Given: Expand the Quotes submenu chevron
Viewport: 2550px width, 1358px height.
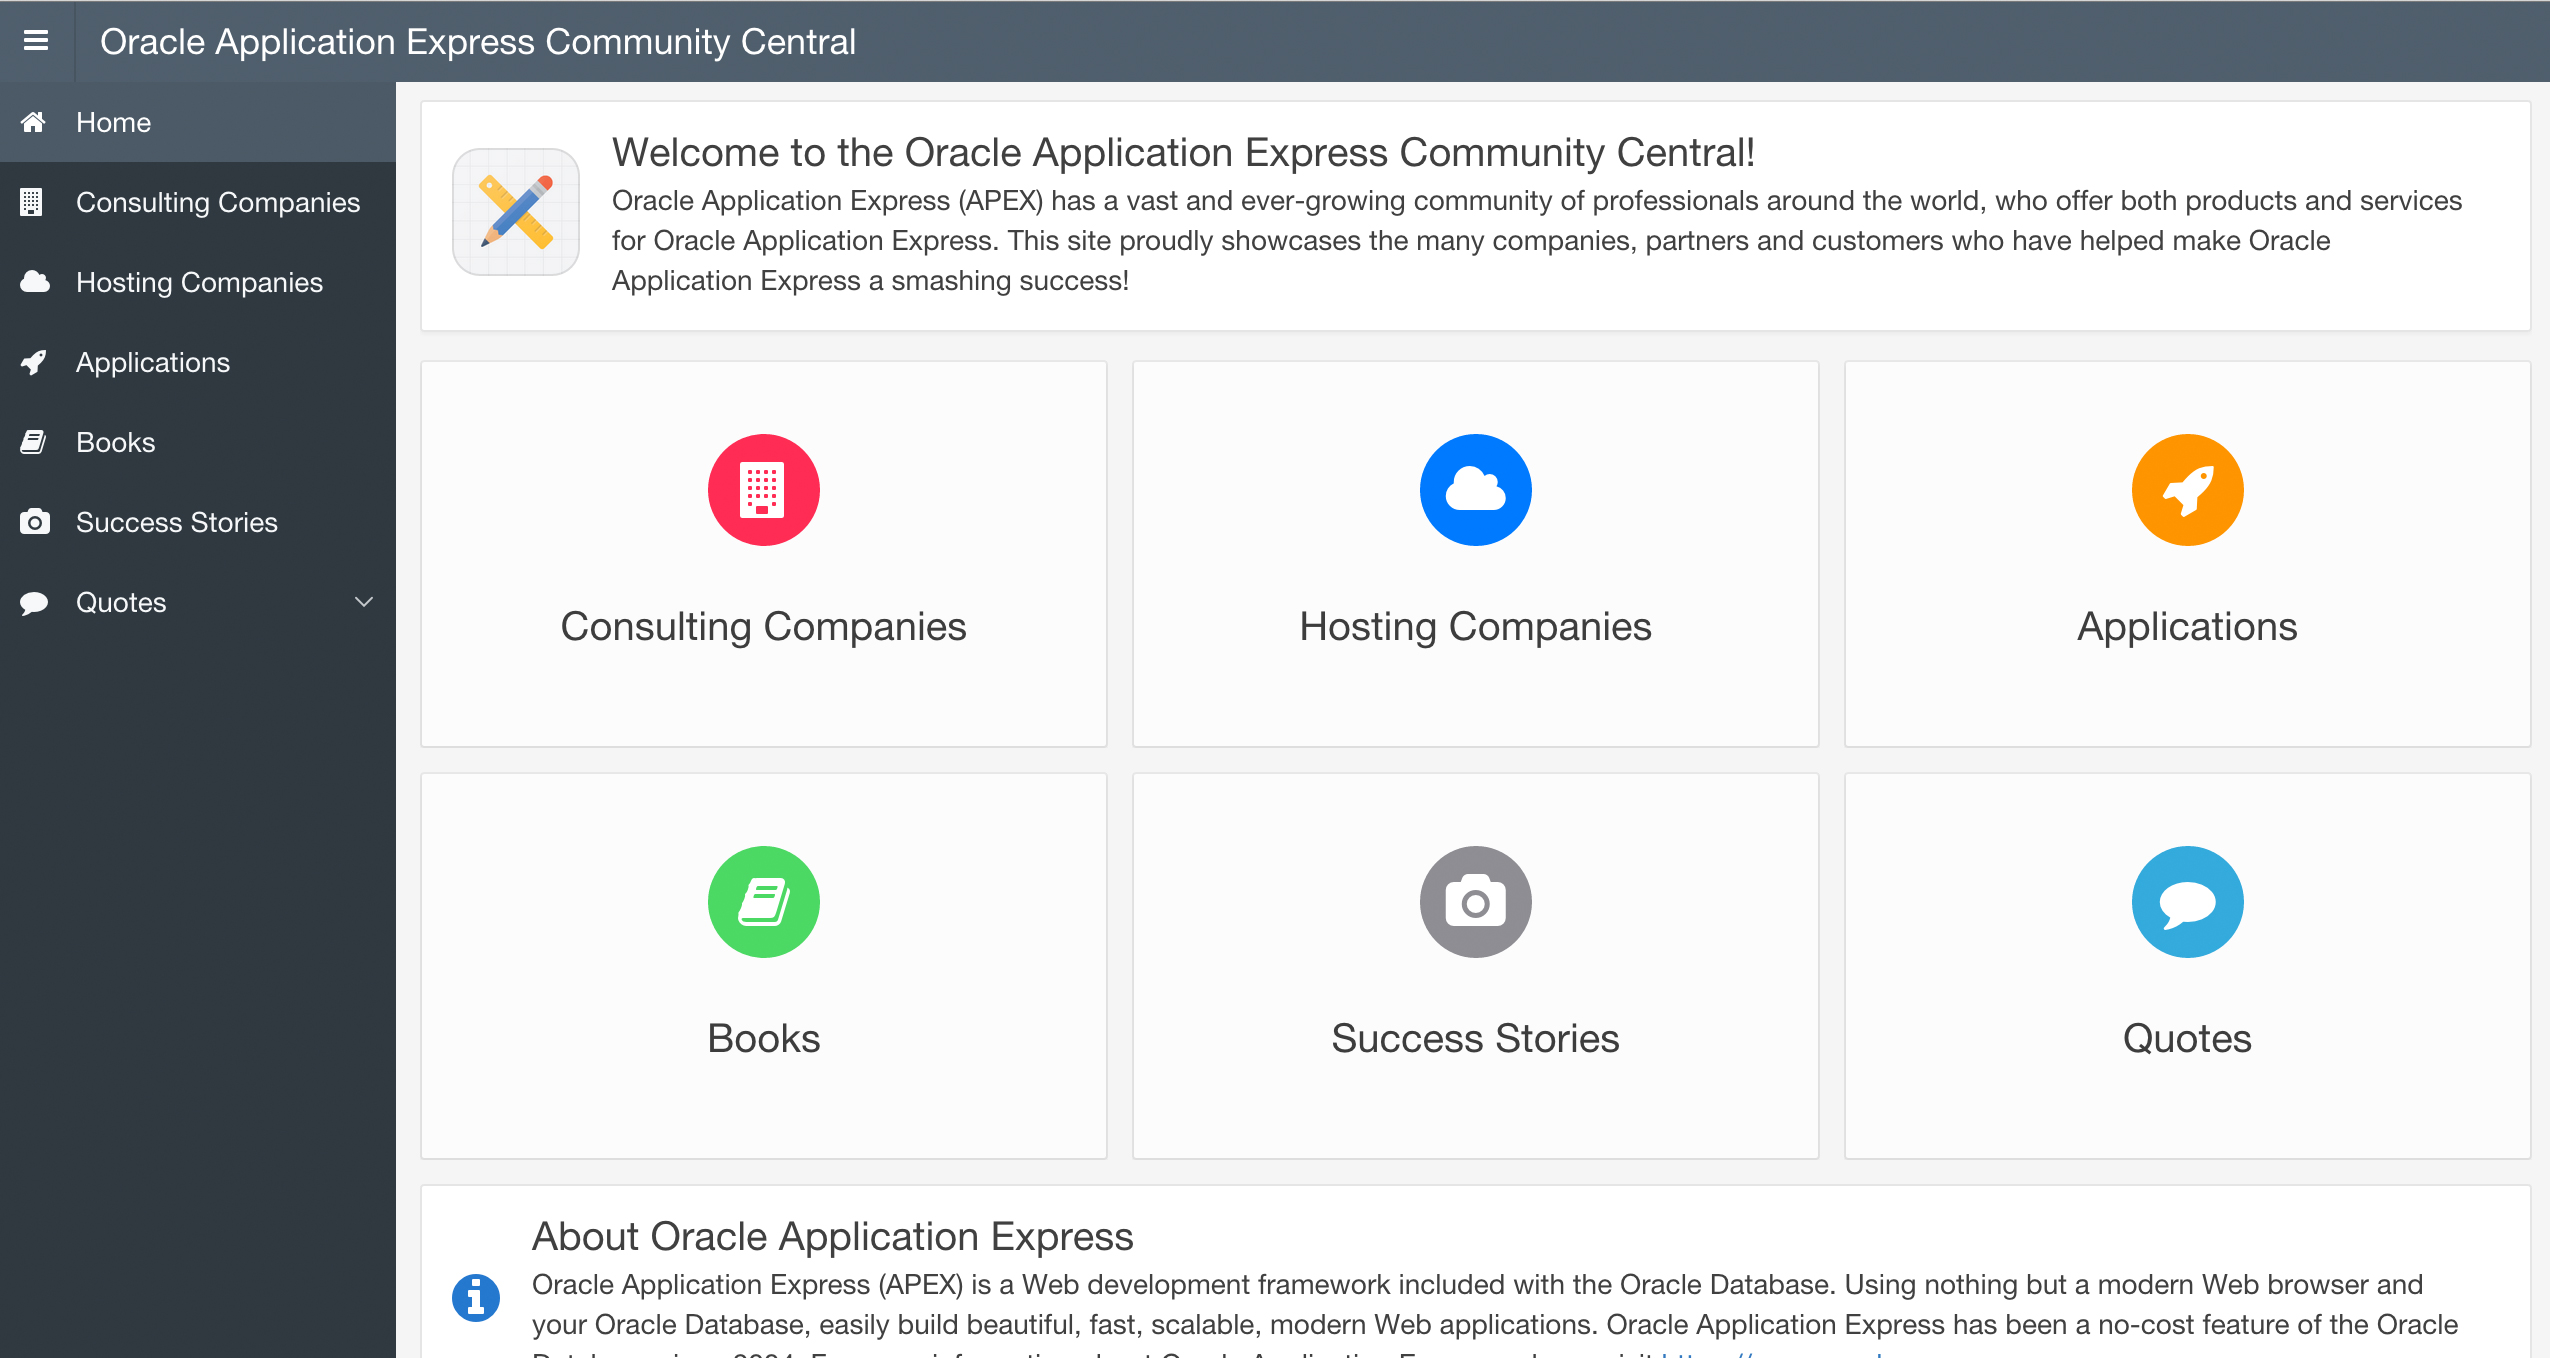Looking at the screenshot, I should [364, 602].
